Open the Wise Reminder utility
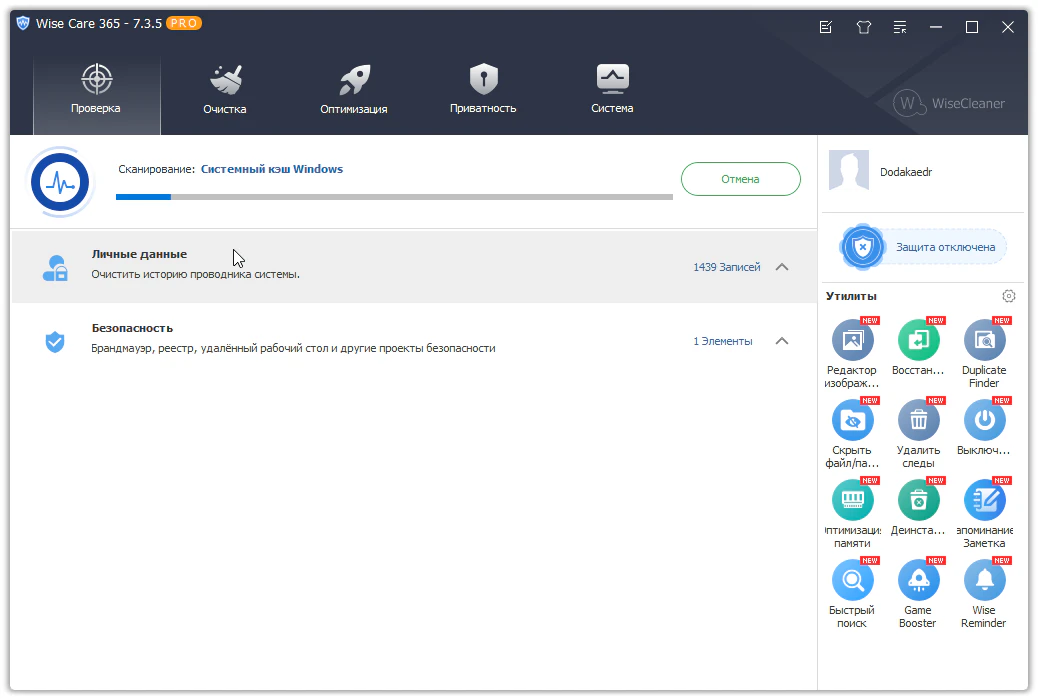Image resolution: width=1038 pixels, height=700 pixels. pyautogui.click(x=984, y=581)
